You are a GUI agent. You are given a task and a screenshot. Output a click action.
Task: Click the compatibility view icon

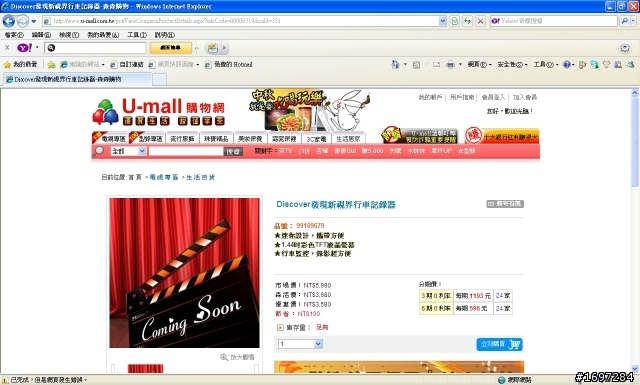pyautogui.click(x=455, y=21)
